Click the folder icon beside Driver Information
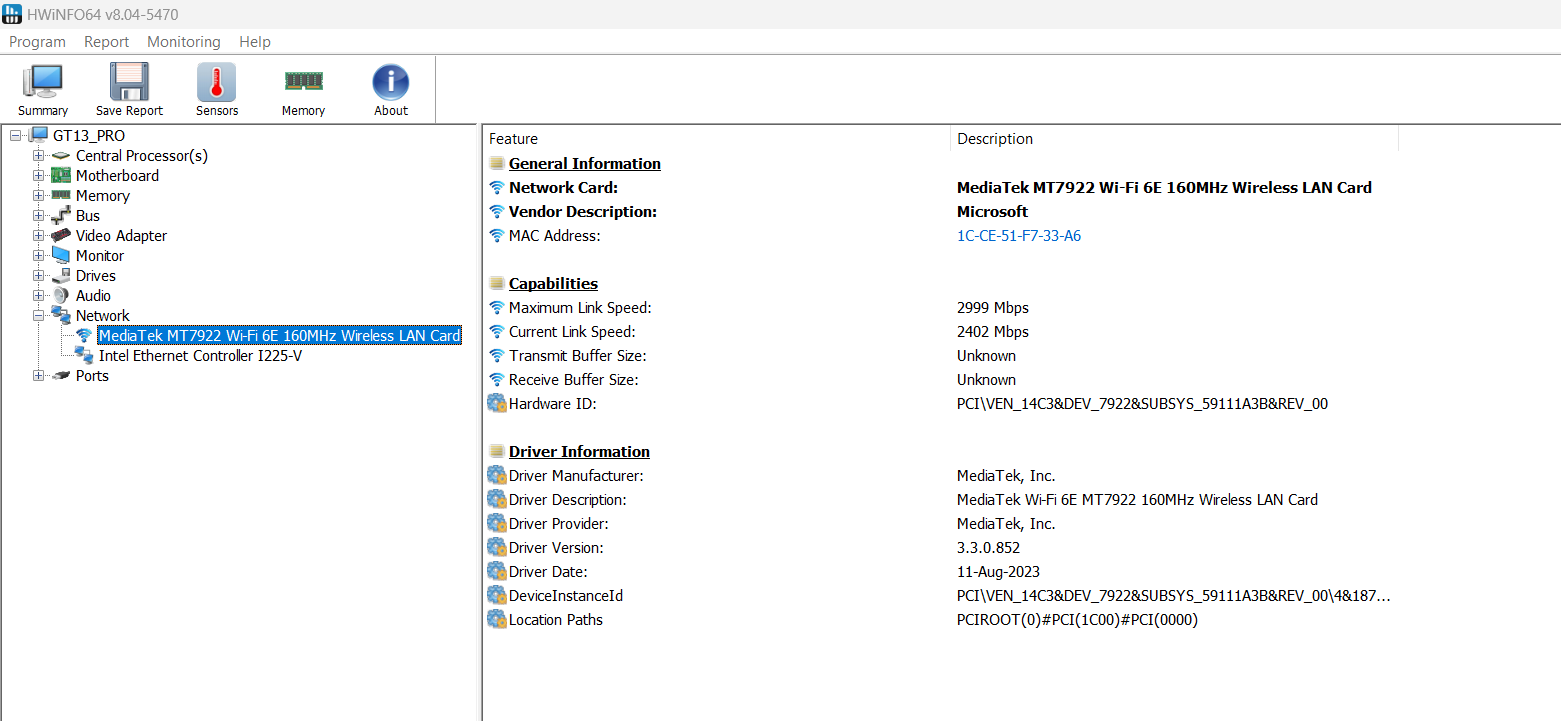 (x=496, y=452)
